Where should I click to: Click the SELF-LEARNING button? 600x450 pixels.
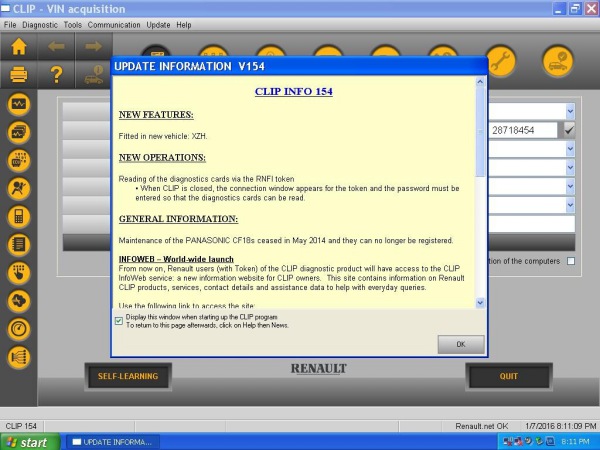128,376
